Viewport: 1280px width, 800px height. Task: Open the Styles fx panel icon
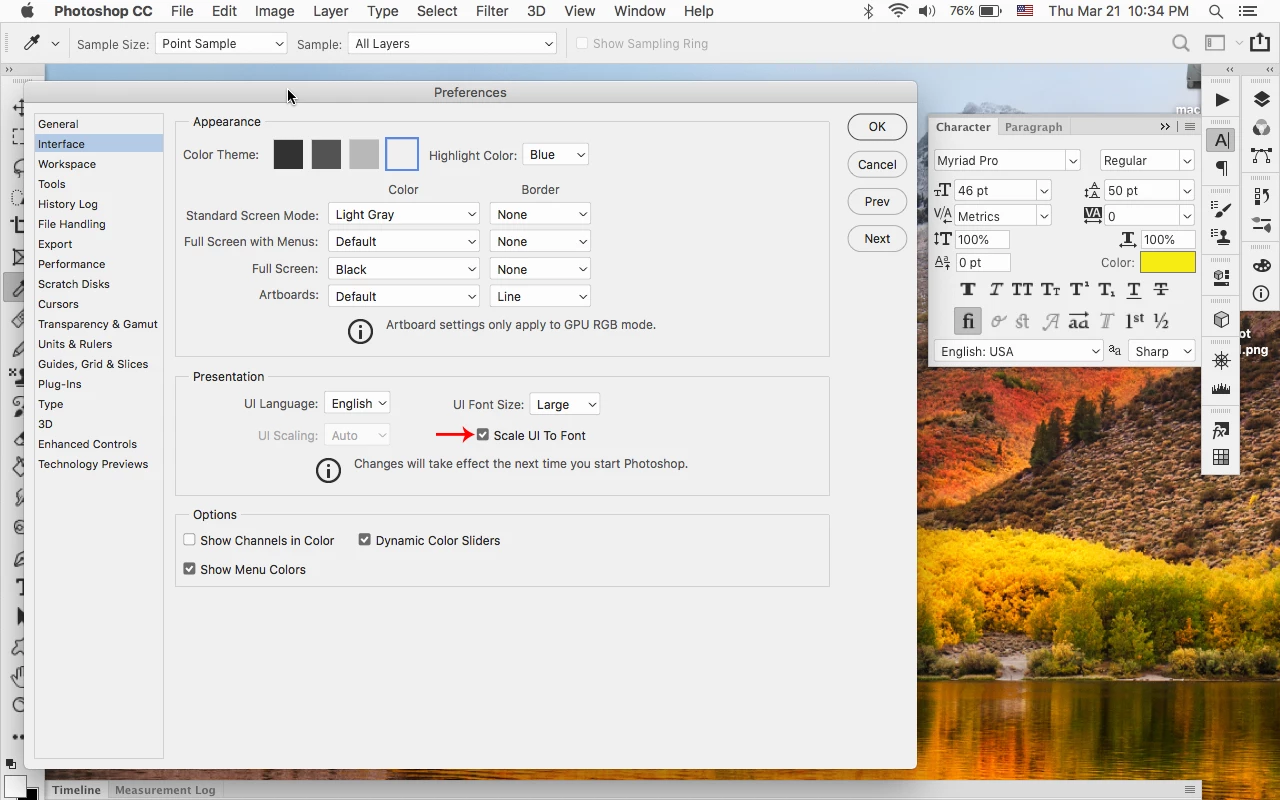point(1221,430)
